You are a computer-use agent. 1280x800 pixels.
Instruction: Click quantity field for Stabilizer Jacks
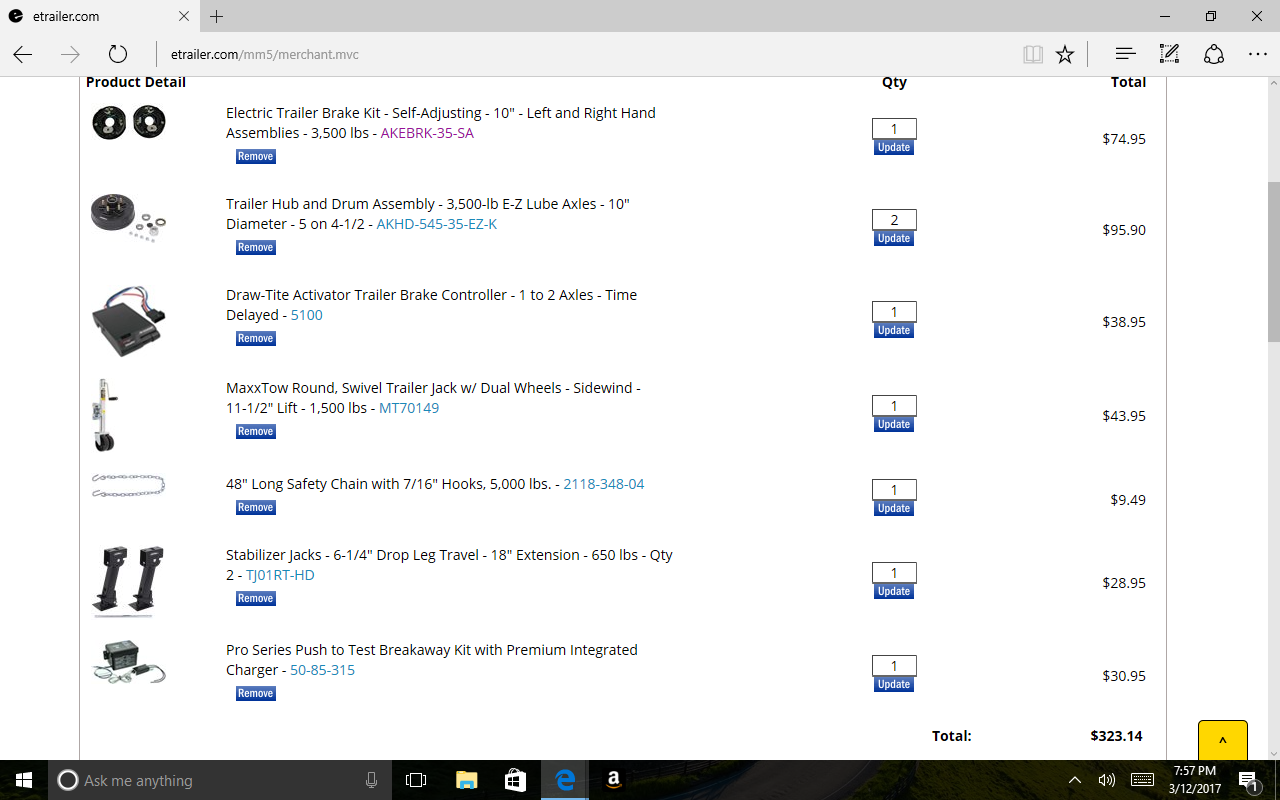[894, 572]
